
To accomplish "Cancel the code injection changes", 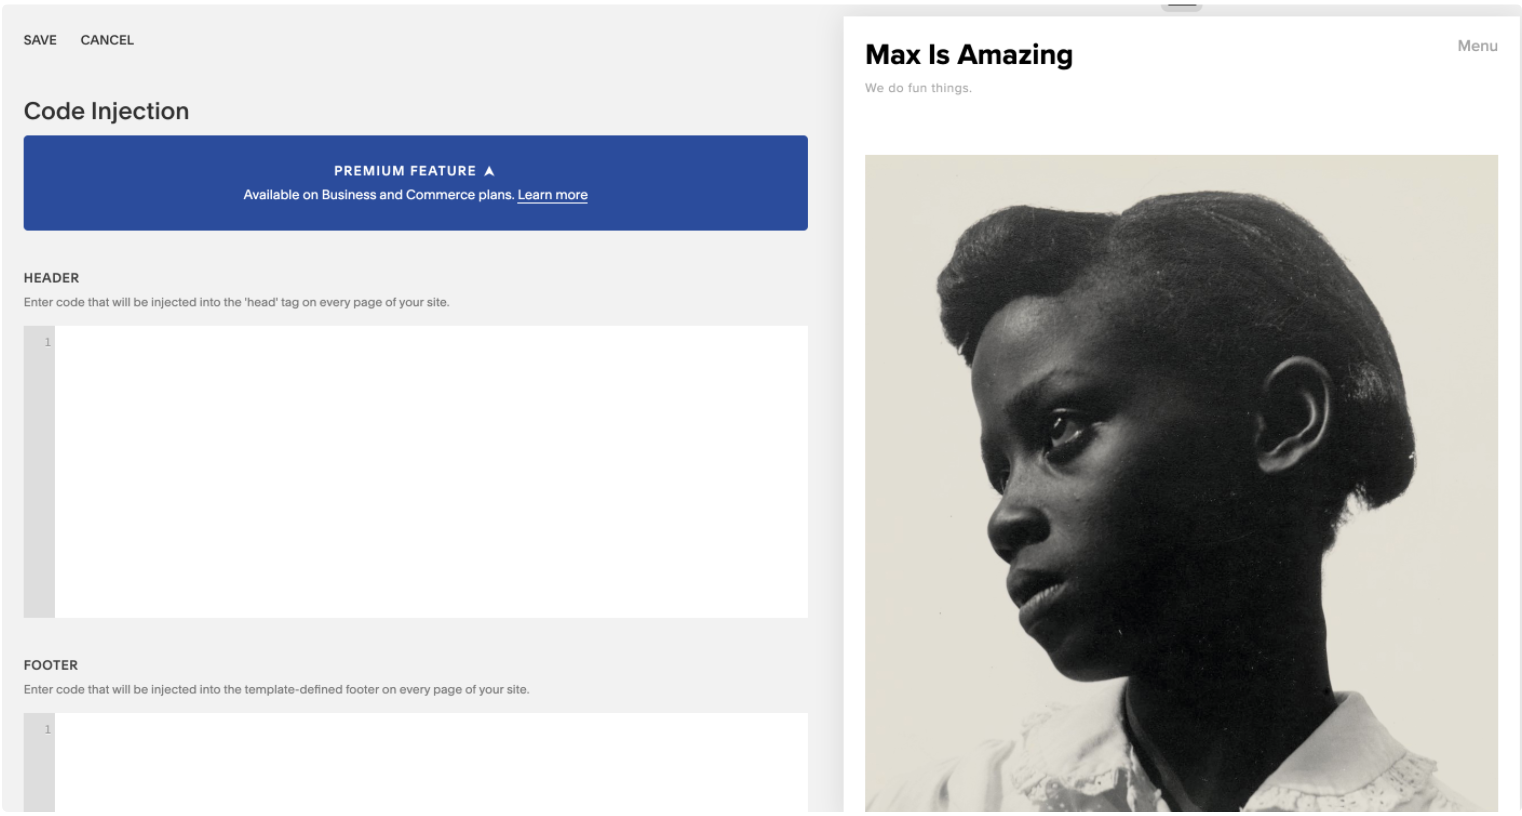I will [107, 40].
